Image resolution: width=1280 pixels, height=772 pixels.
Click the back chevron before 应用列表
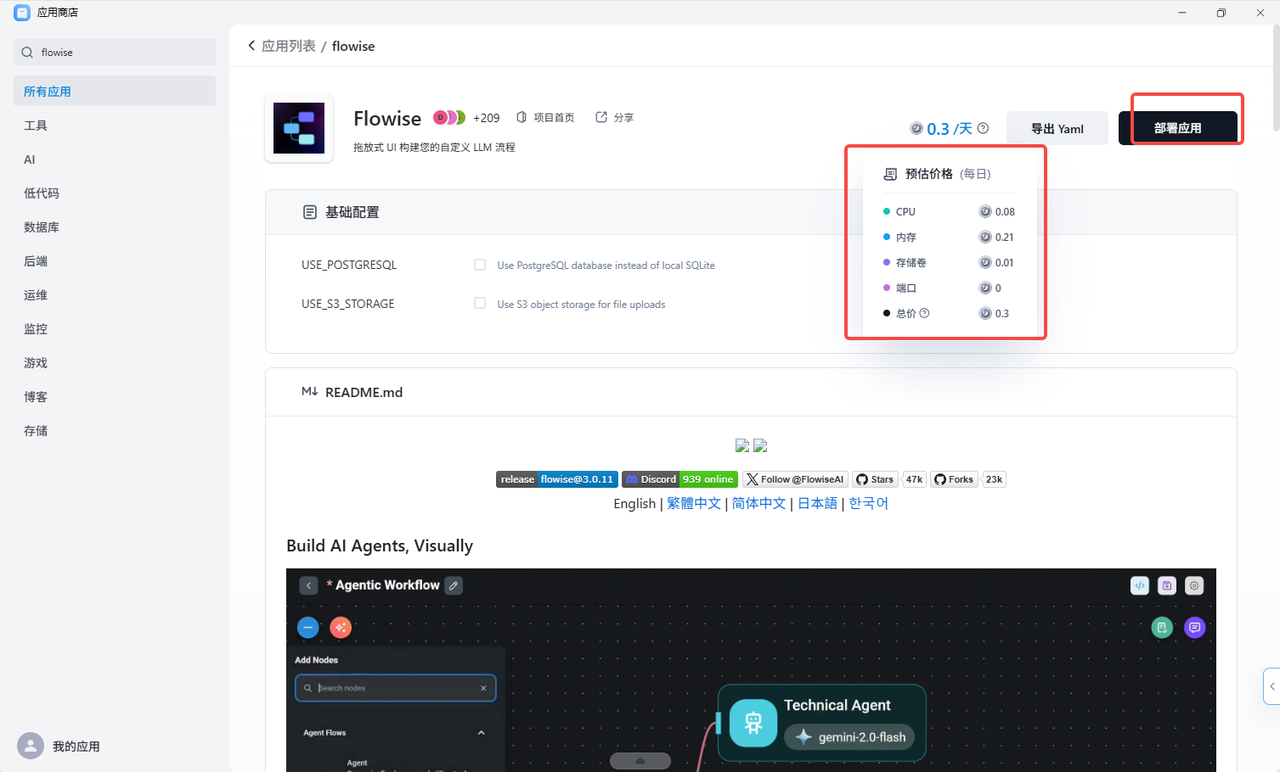click(x=251, y=46)
